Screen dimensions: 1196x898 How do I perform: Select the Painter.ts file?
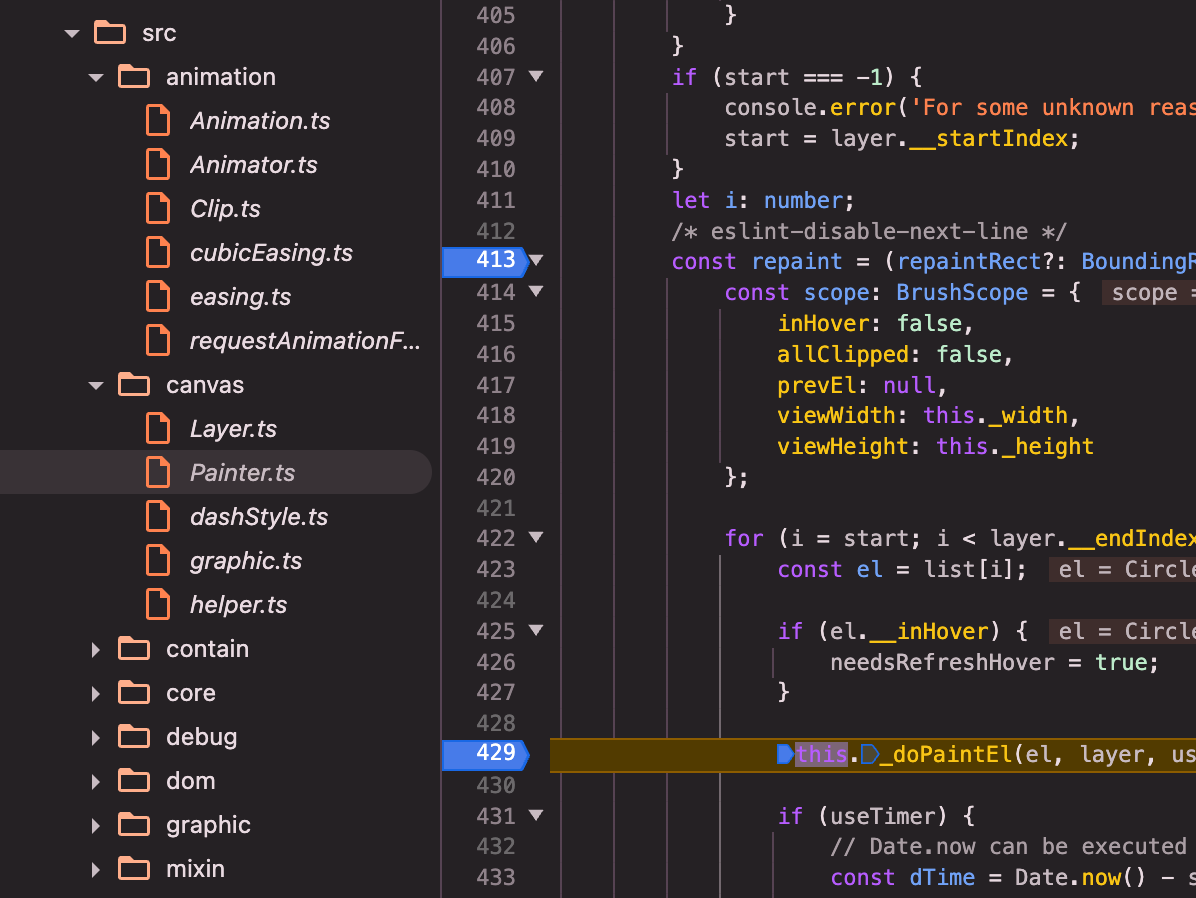(x=242, y=473)
